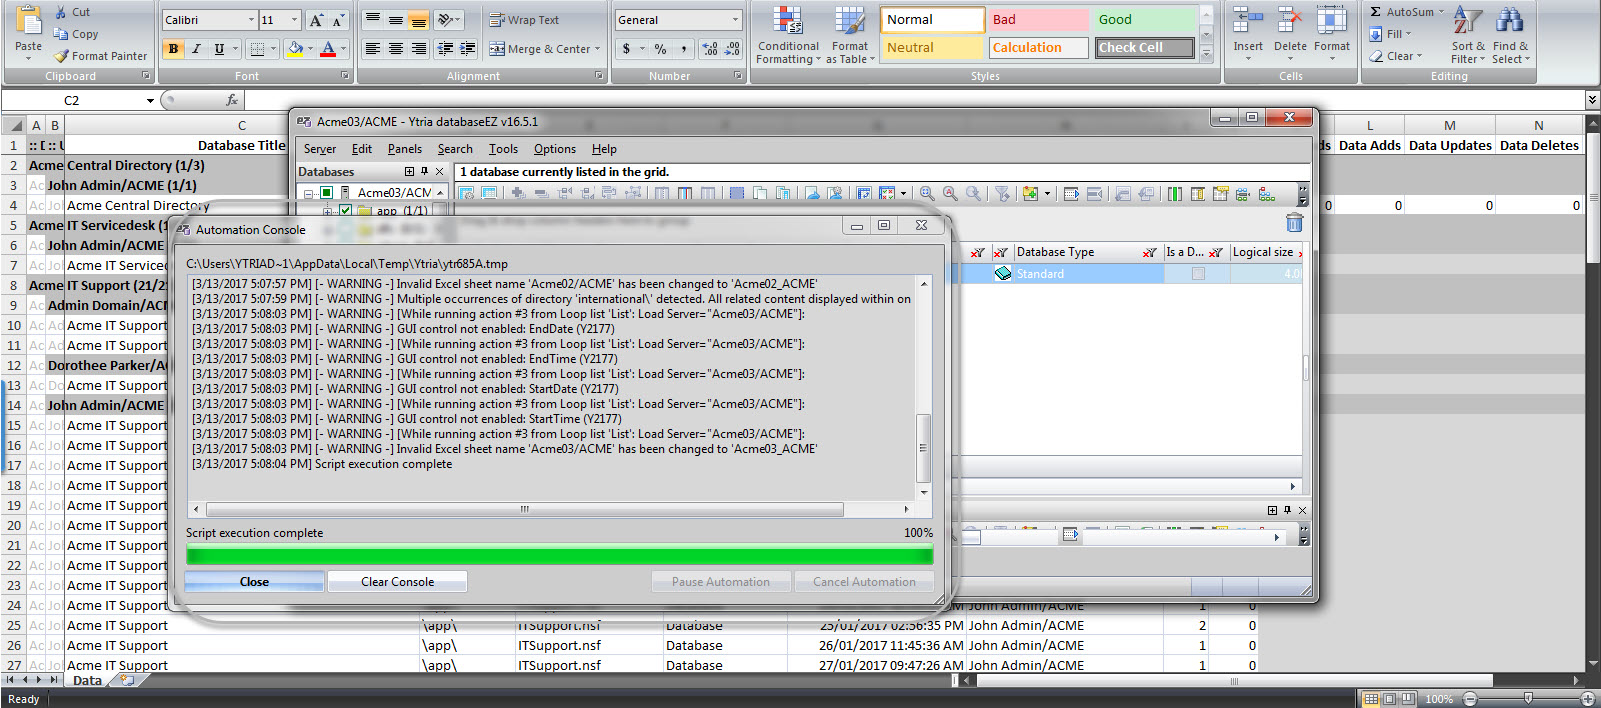Click the insert function fx icon

[x=232, y=100]
